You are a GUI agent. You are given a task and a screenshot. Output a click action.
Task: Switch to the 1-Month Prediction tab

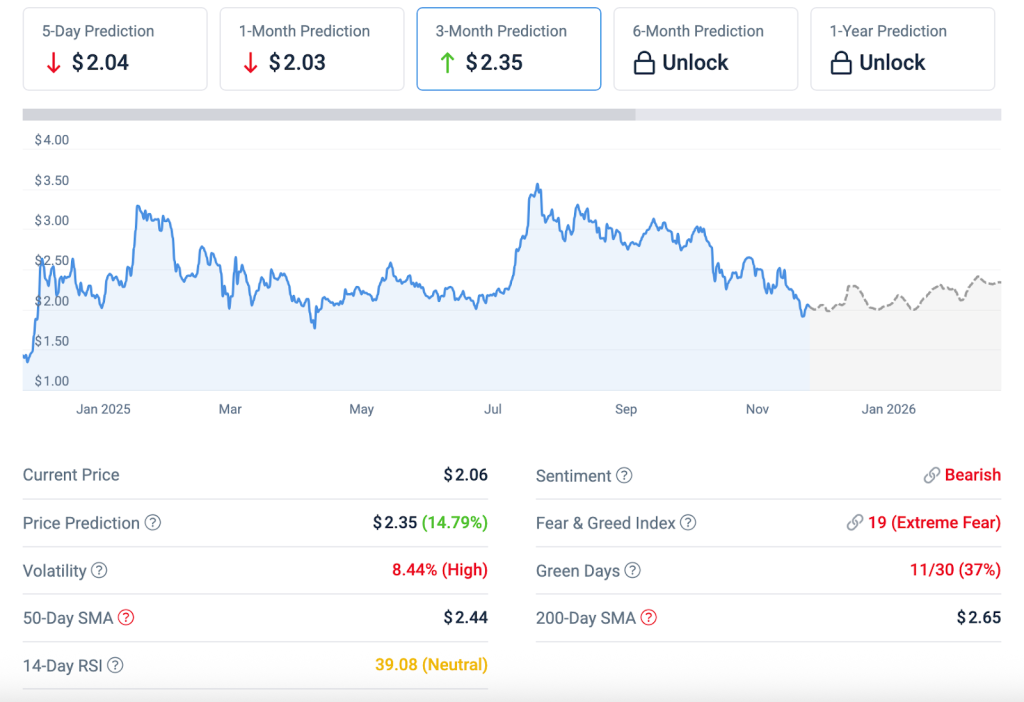(x=311, y=49)
